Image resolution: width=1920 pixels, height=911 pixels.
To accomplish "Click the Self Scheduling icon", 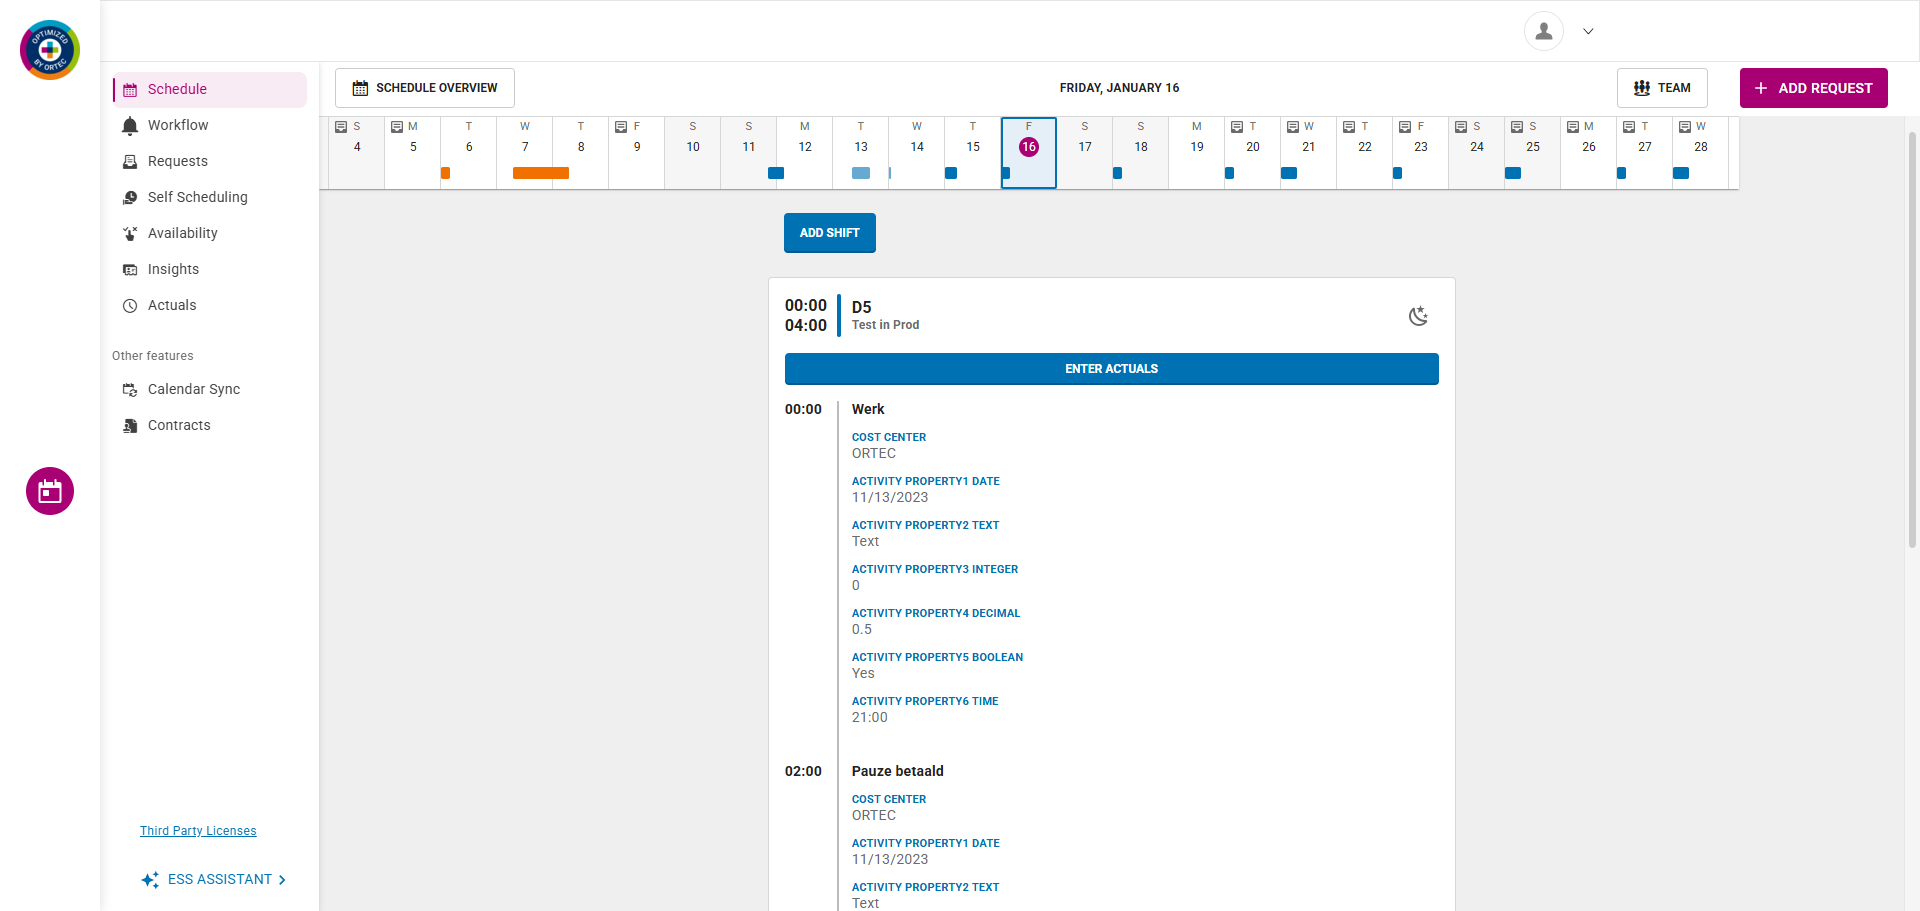I will 130,197.
